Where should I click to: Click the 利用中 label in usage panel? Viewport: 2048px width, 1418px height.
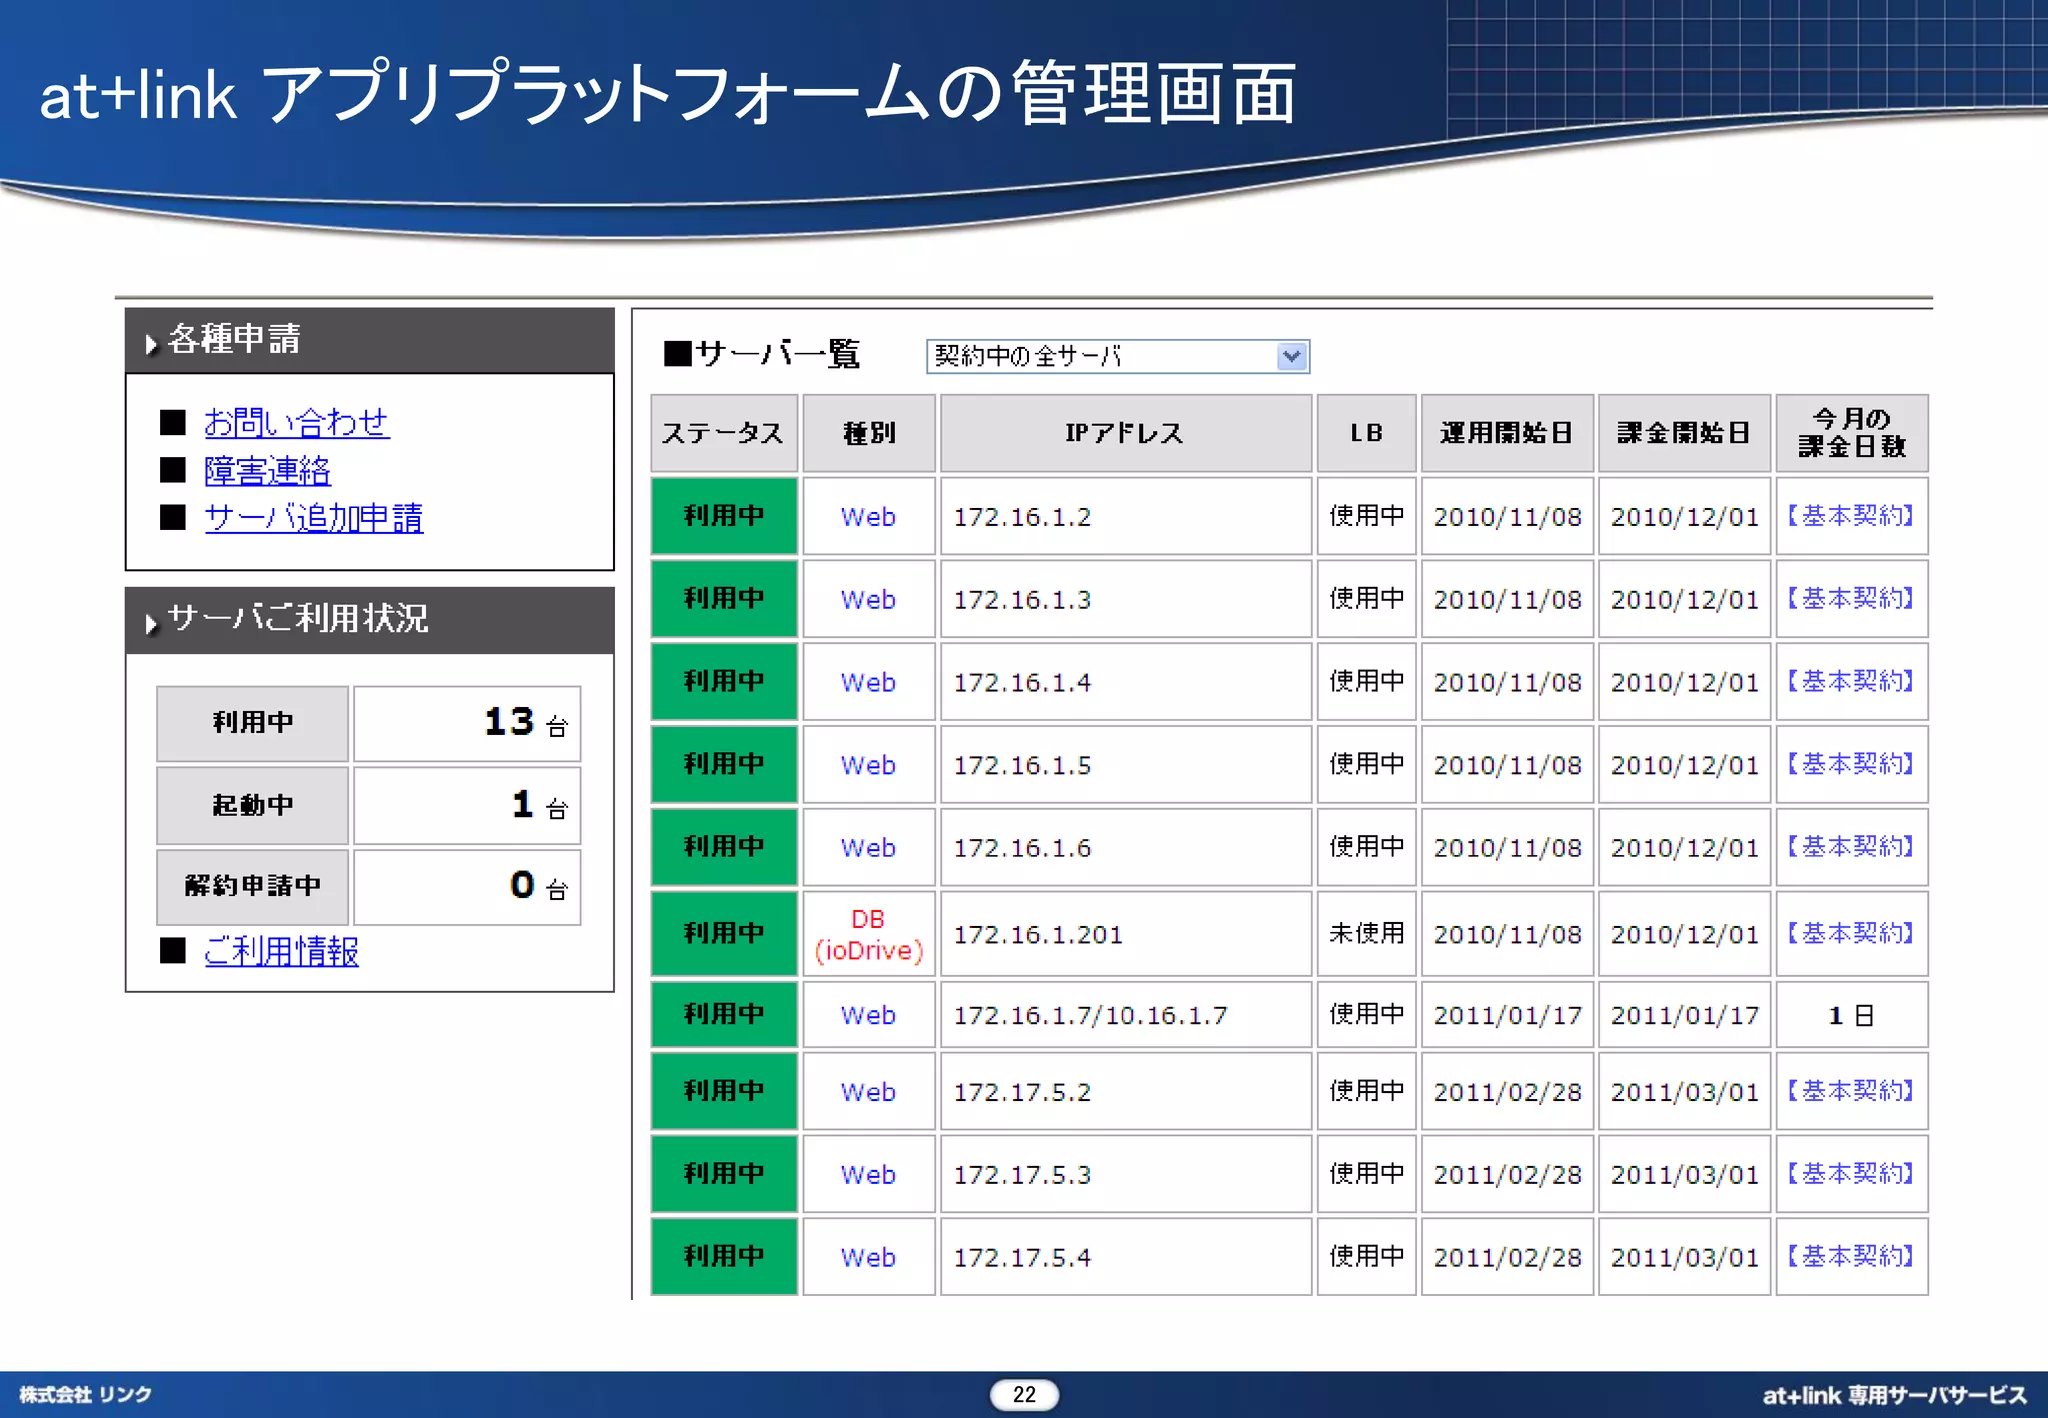point(252,723)
